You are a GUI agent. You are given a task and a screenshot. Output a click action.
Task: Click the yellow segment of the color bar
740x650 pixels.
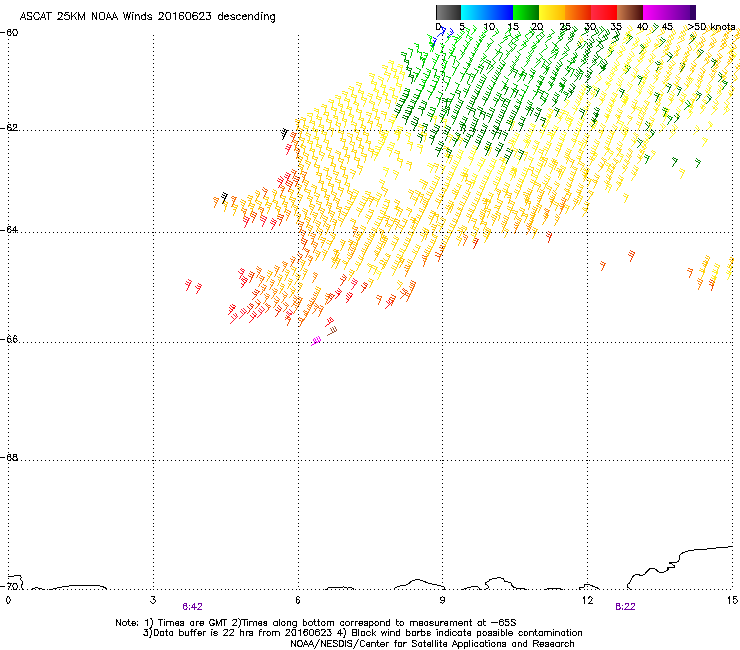pyautogui.click(x=552, y=12)
